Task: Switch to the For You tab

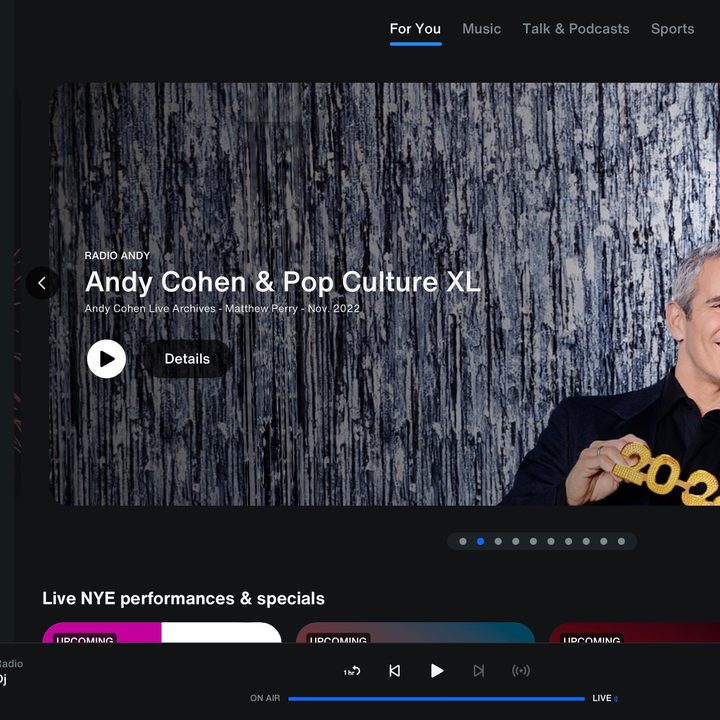Action: click(x=415, y=29)
